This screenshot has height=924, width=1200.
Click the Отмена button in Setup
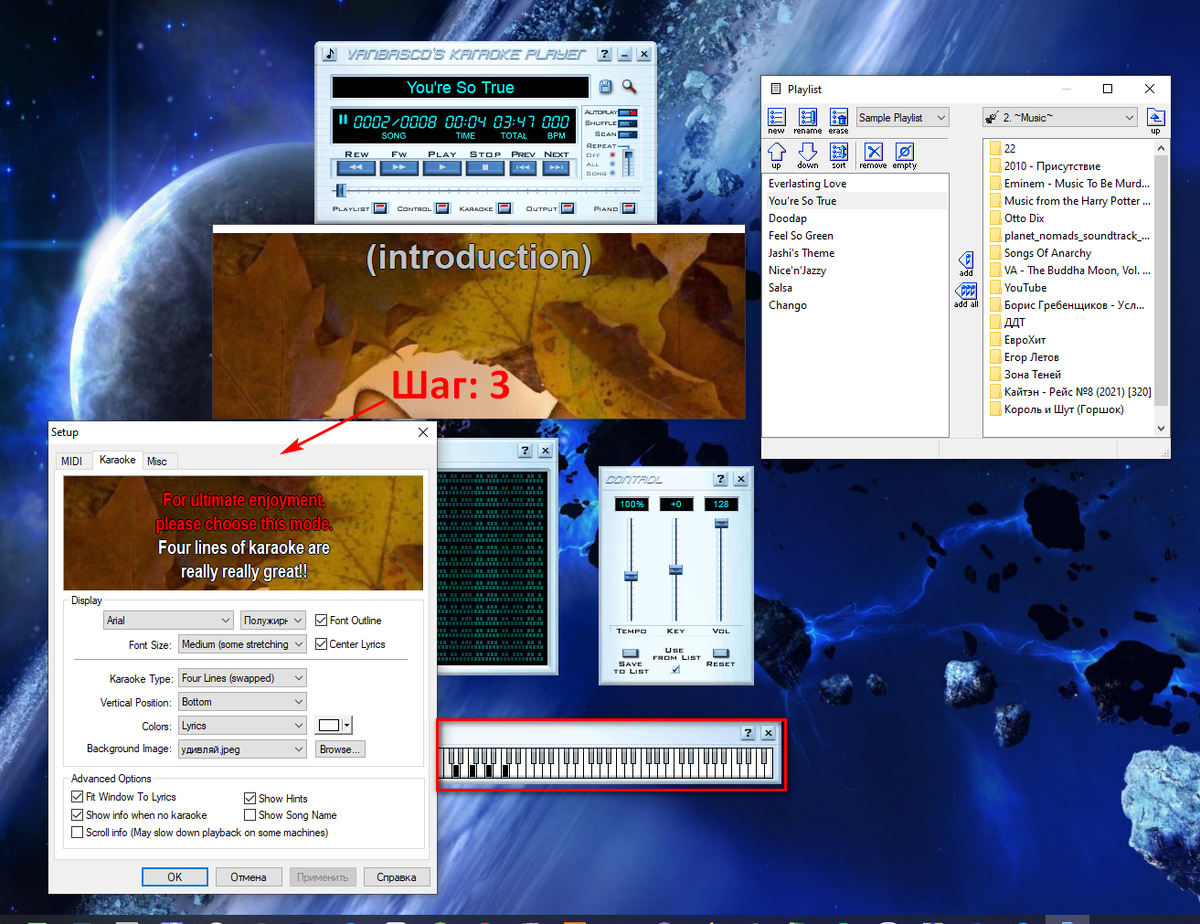click(x=249, y=877)
